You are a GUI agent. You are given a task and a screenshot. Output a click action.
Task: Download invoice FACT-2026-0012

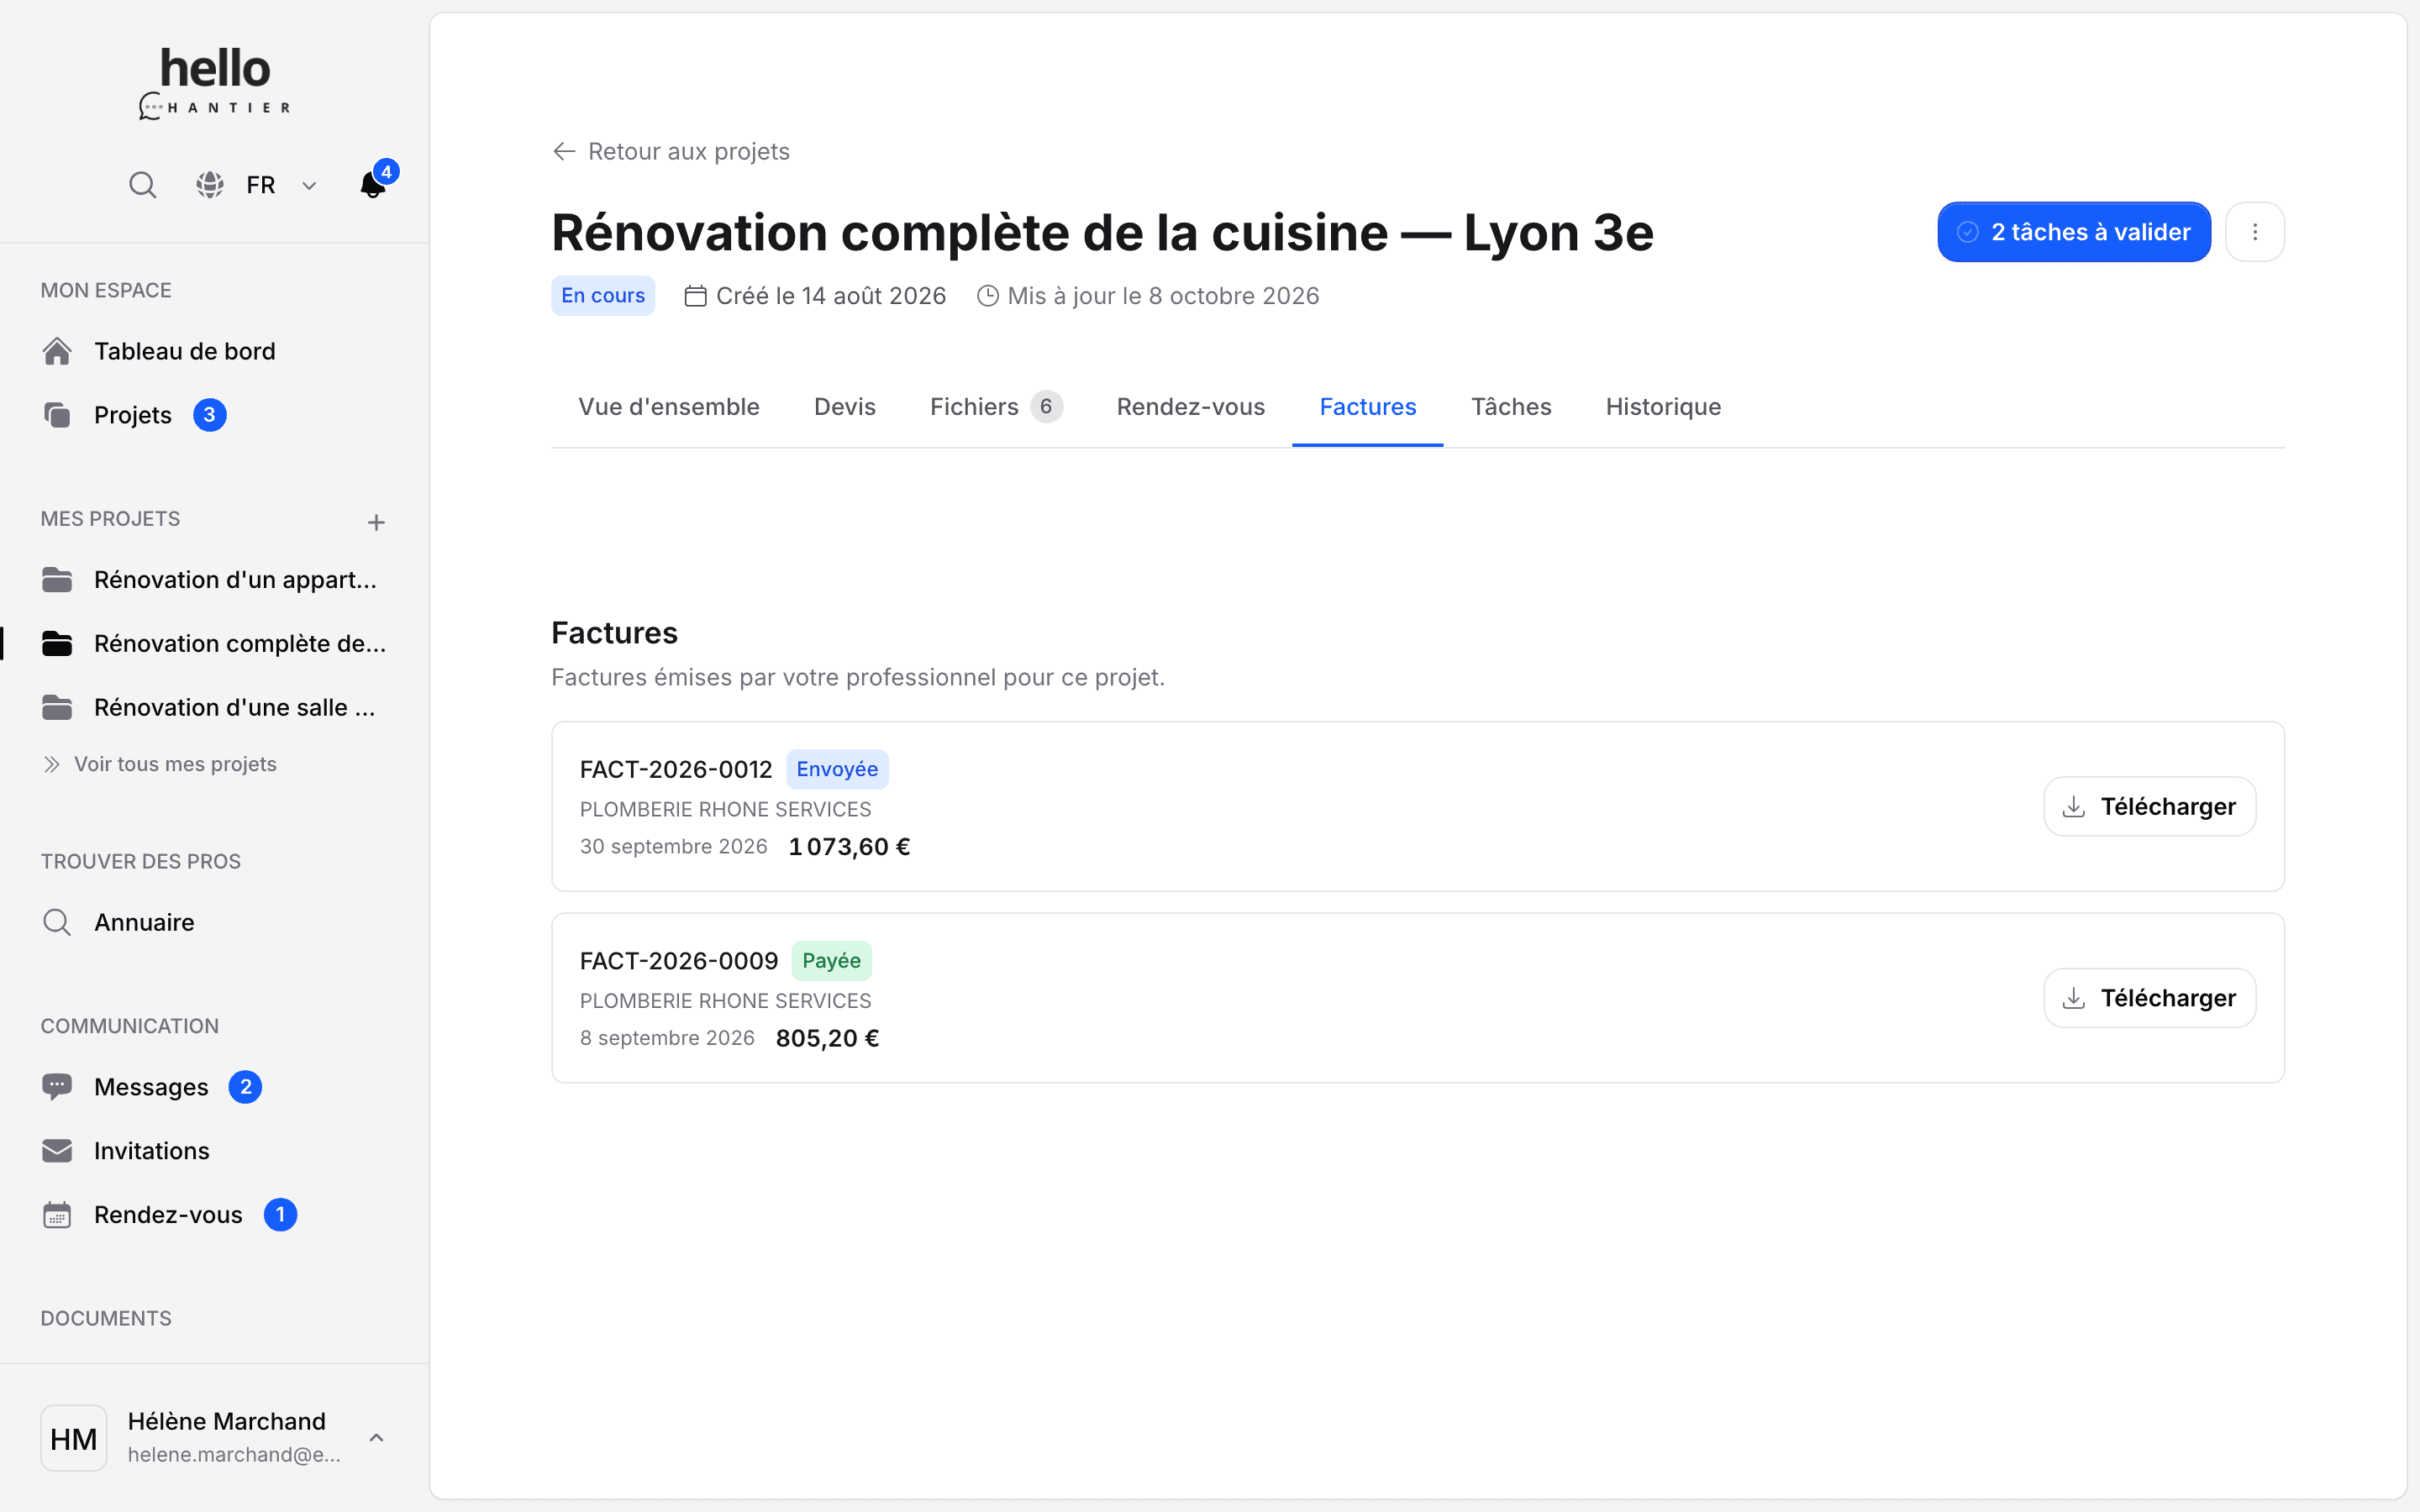tap(2150, 807)
